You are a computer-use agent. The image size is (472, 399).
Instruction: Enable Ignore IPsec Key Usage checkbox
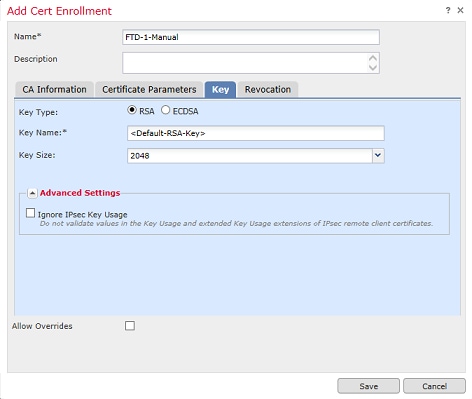[x=30, y=213]
